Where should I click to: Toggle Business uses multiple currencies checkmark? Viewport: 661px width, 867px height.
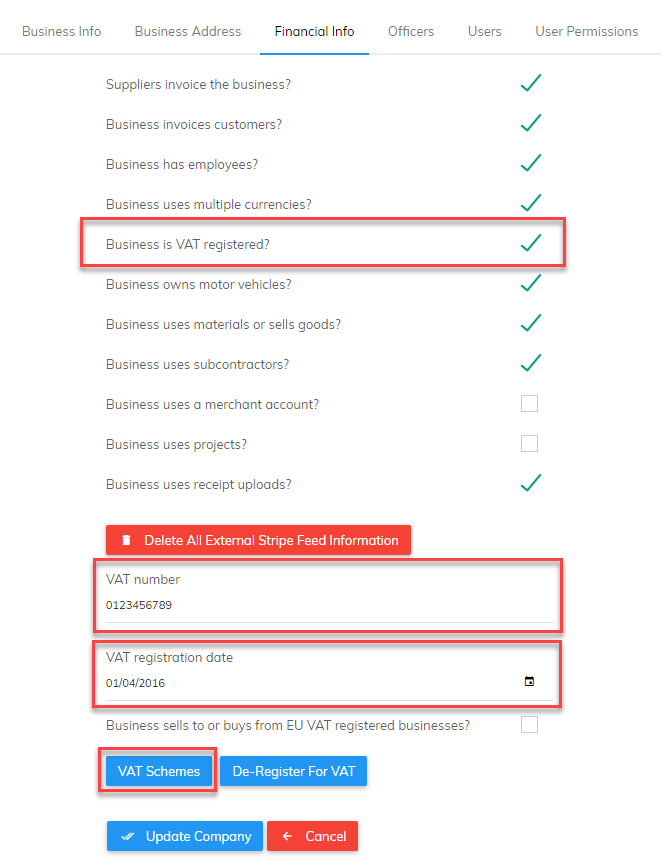530,203
